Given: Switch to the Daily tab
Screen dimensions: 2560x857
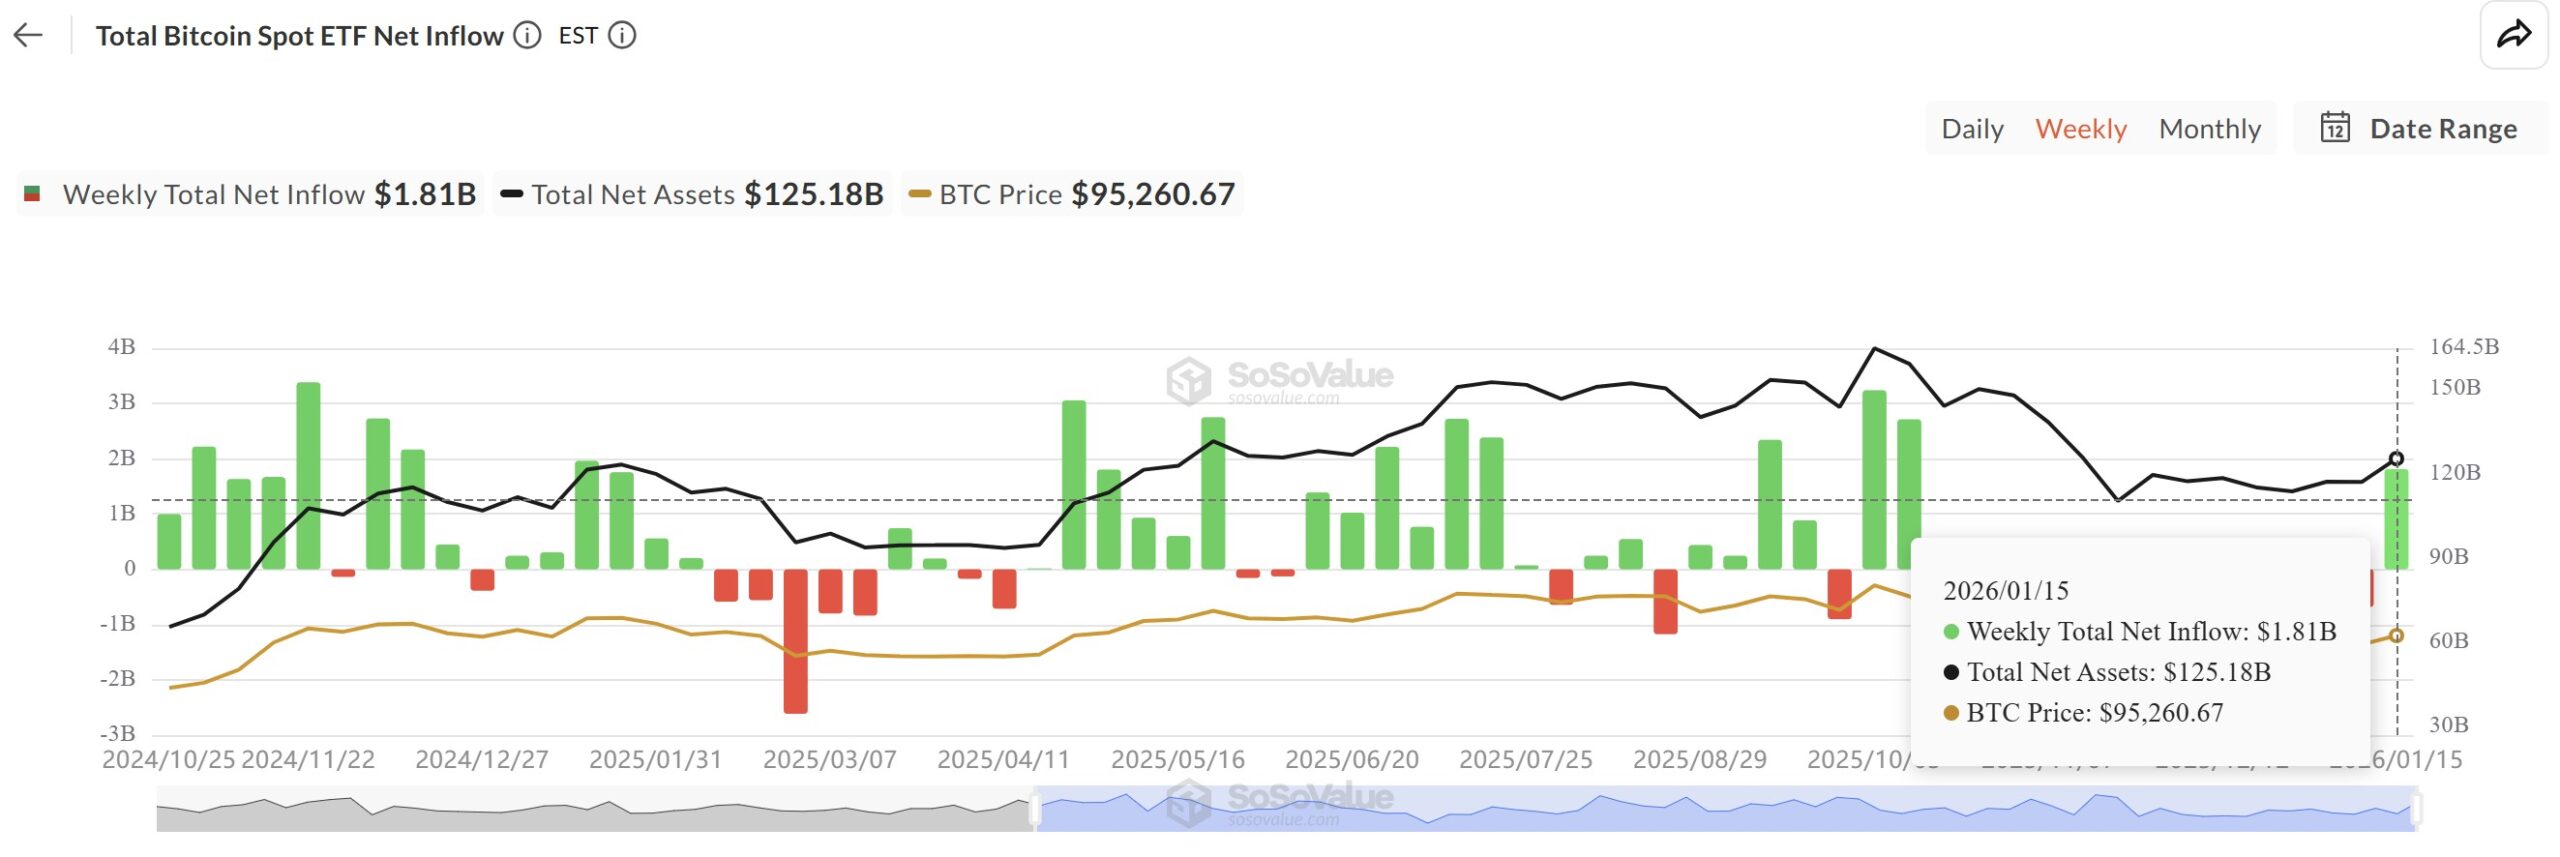Looking at the screenshot, I should (x=1971, y=128).
